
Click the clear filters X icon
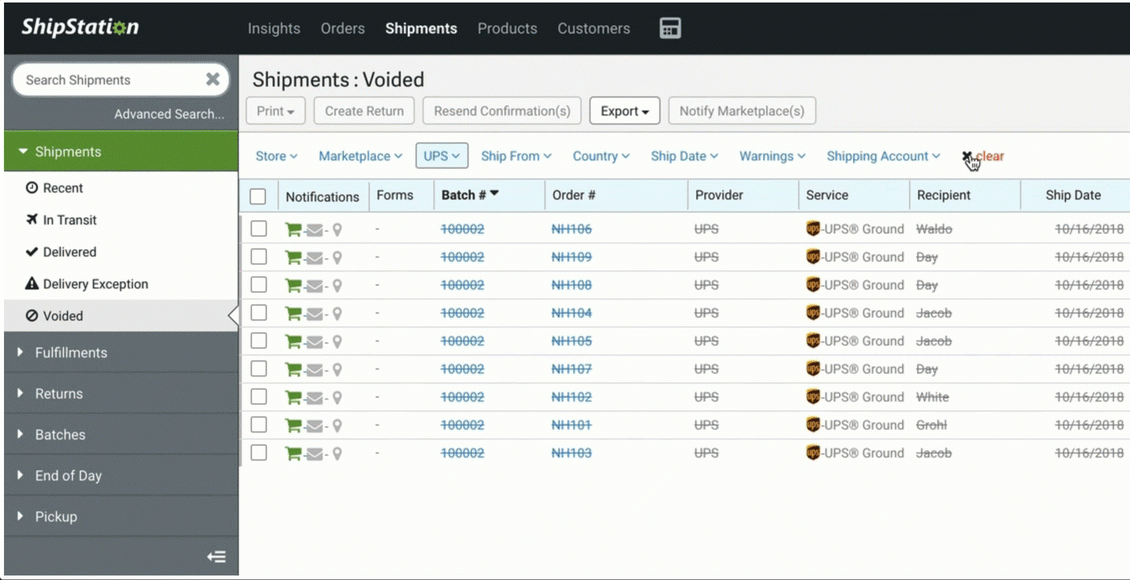(x=966, y=156)
